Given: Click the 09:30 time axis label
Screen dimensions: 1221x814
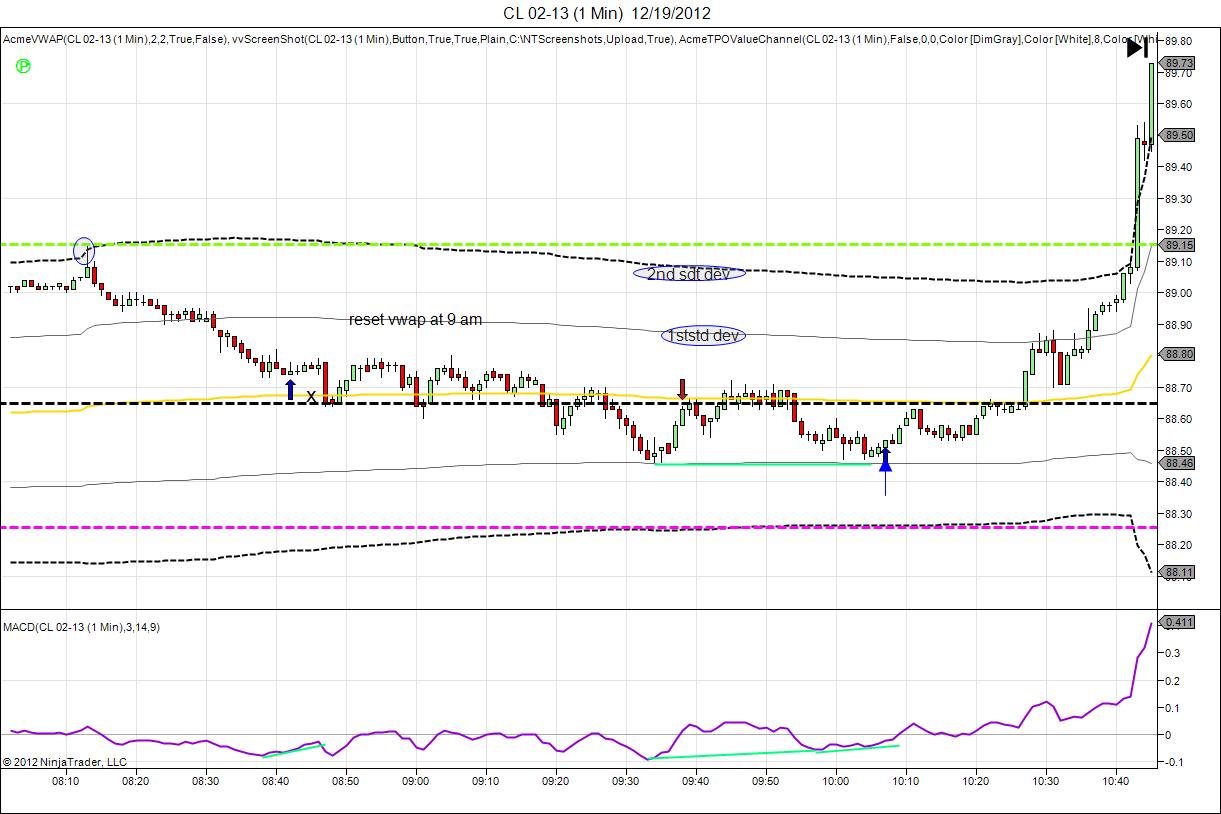Looking at the screenshot, I should pyautogui.click(x=625, y=780).
